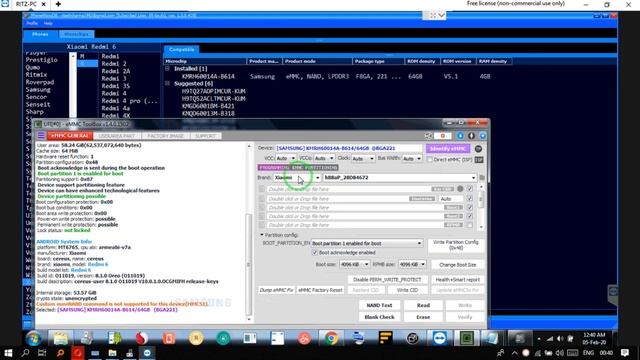Close the RITZ-PC session tab
Image resolution: width=640 pixels, height=360 pixels.
tap(44, 4)
